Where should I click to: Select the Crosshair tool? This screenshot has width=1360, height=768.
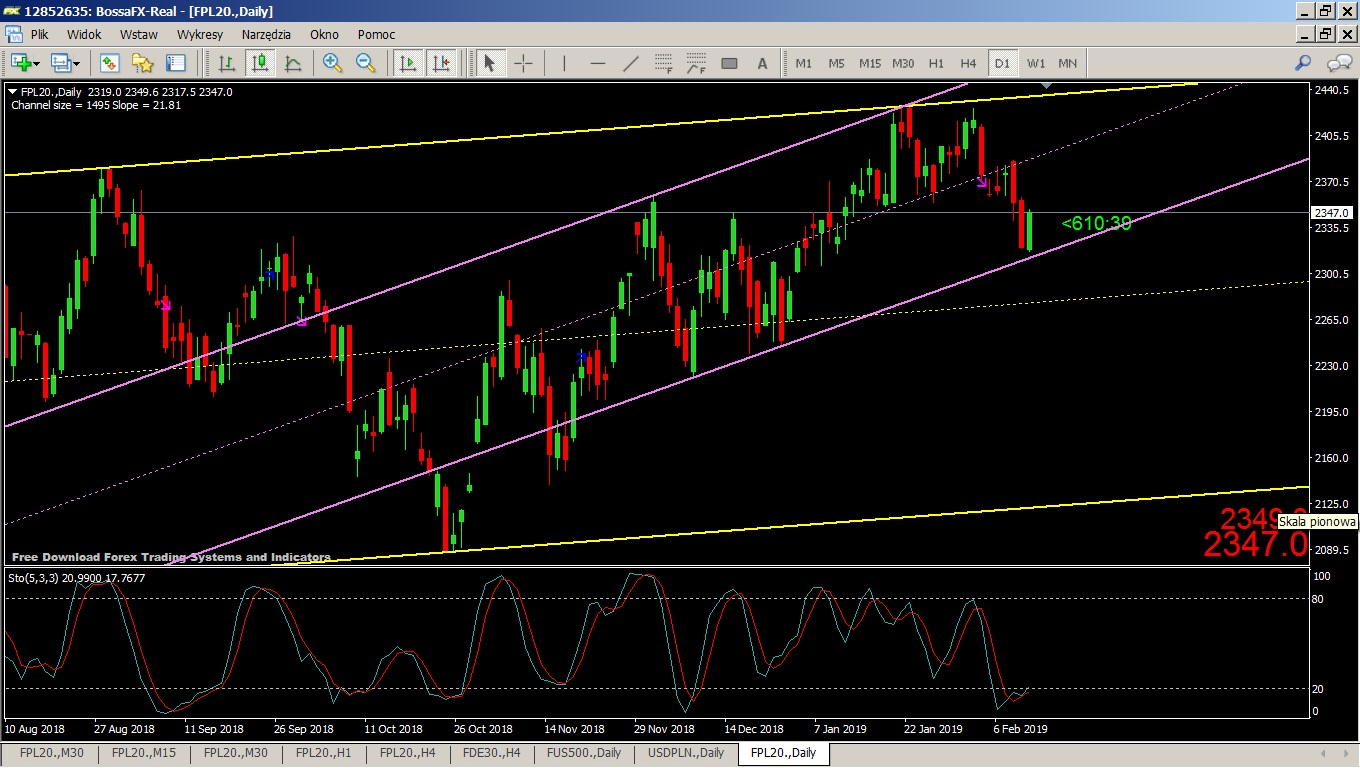(523, 63)
